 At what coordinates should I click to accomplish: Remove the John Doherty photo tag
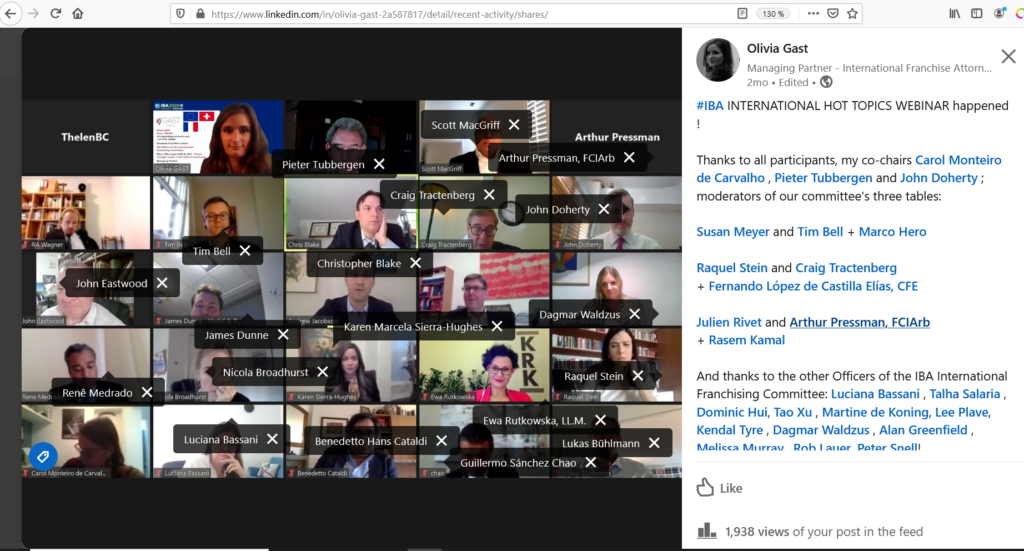tap(603, 209)
